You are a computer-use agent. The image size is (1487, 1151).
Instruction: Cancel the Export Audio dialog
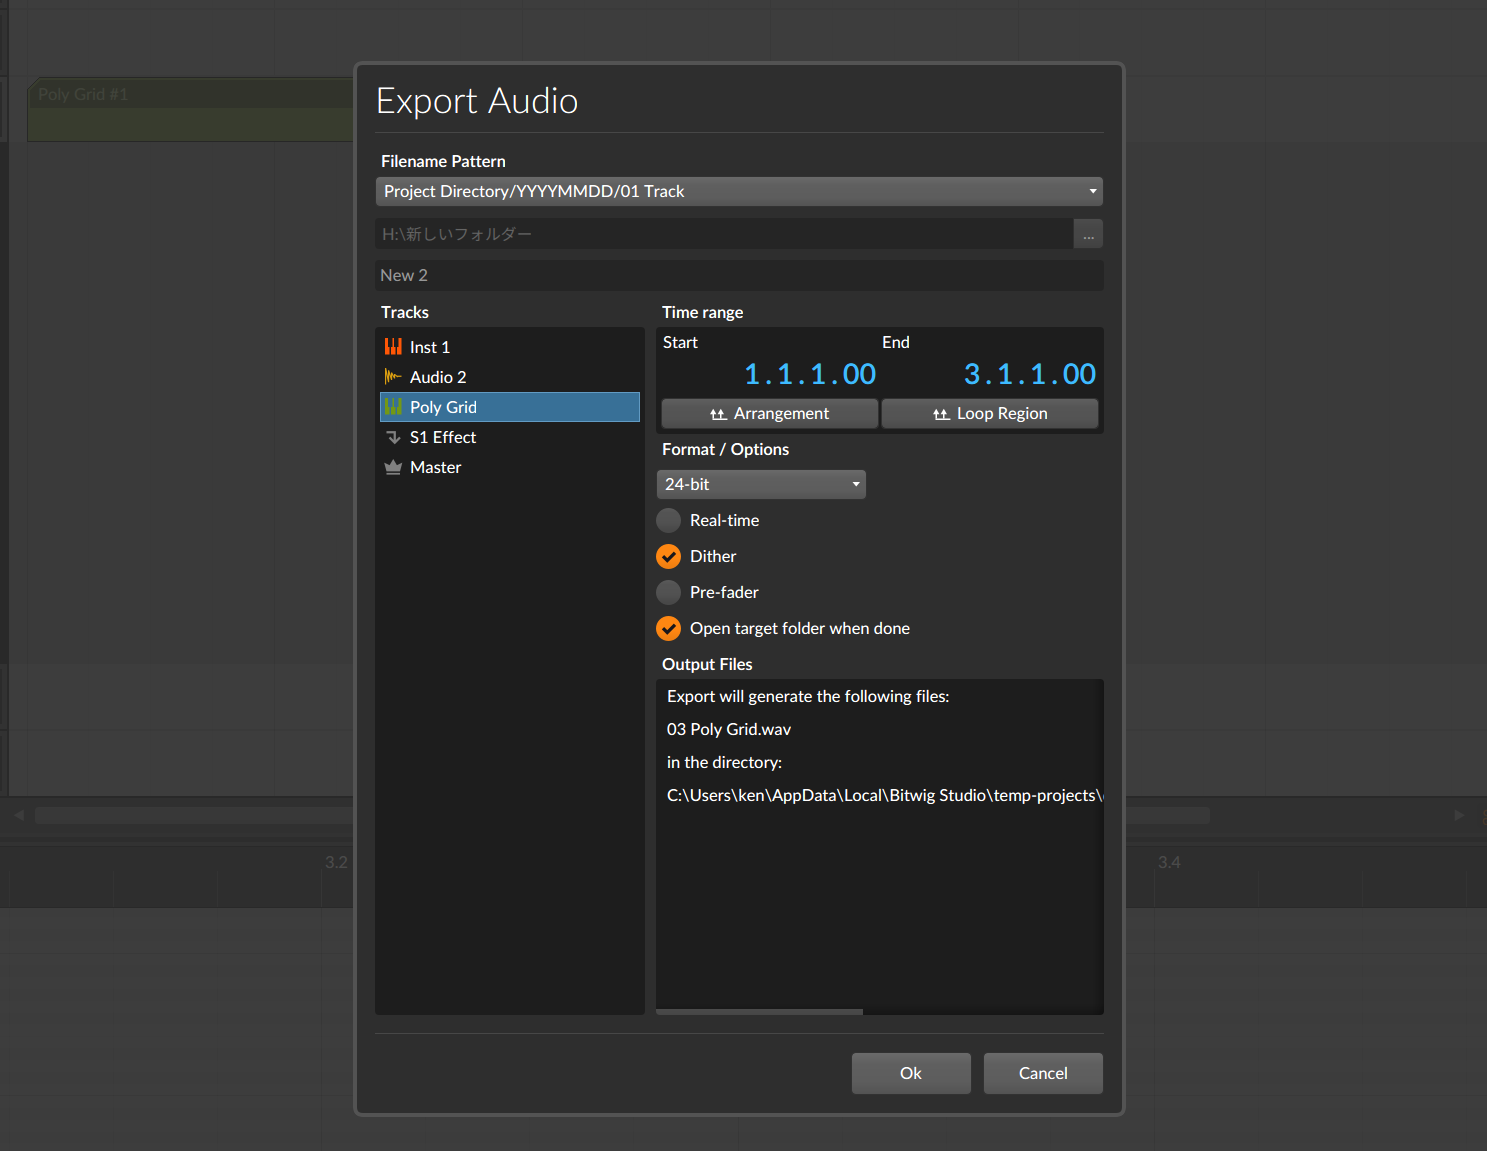pyautogui.click(x=1043, y=1073)
